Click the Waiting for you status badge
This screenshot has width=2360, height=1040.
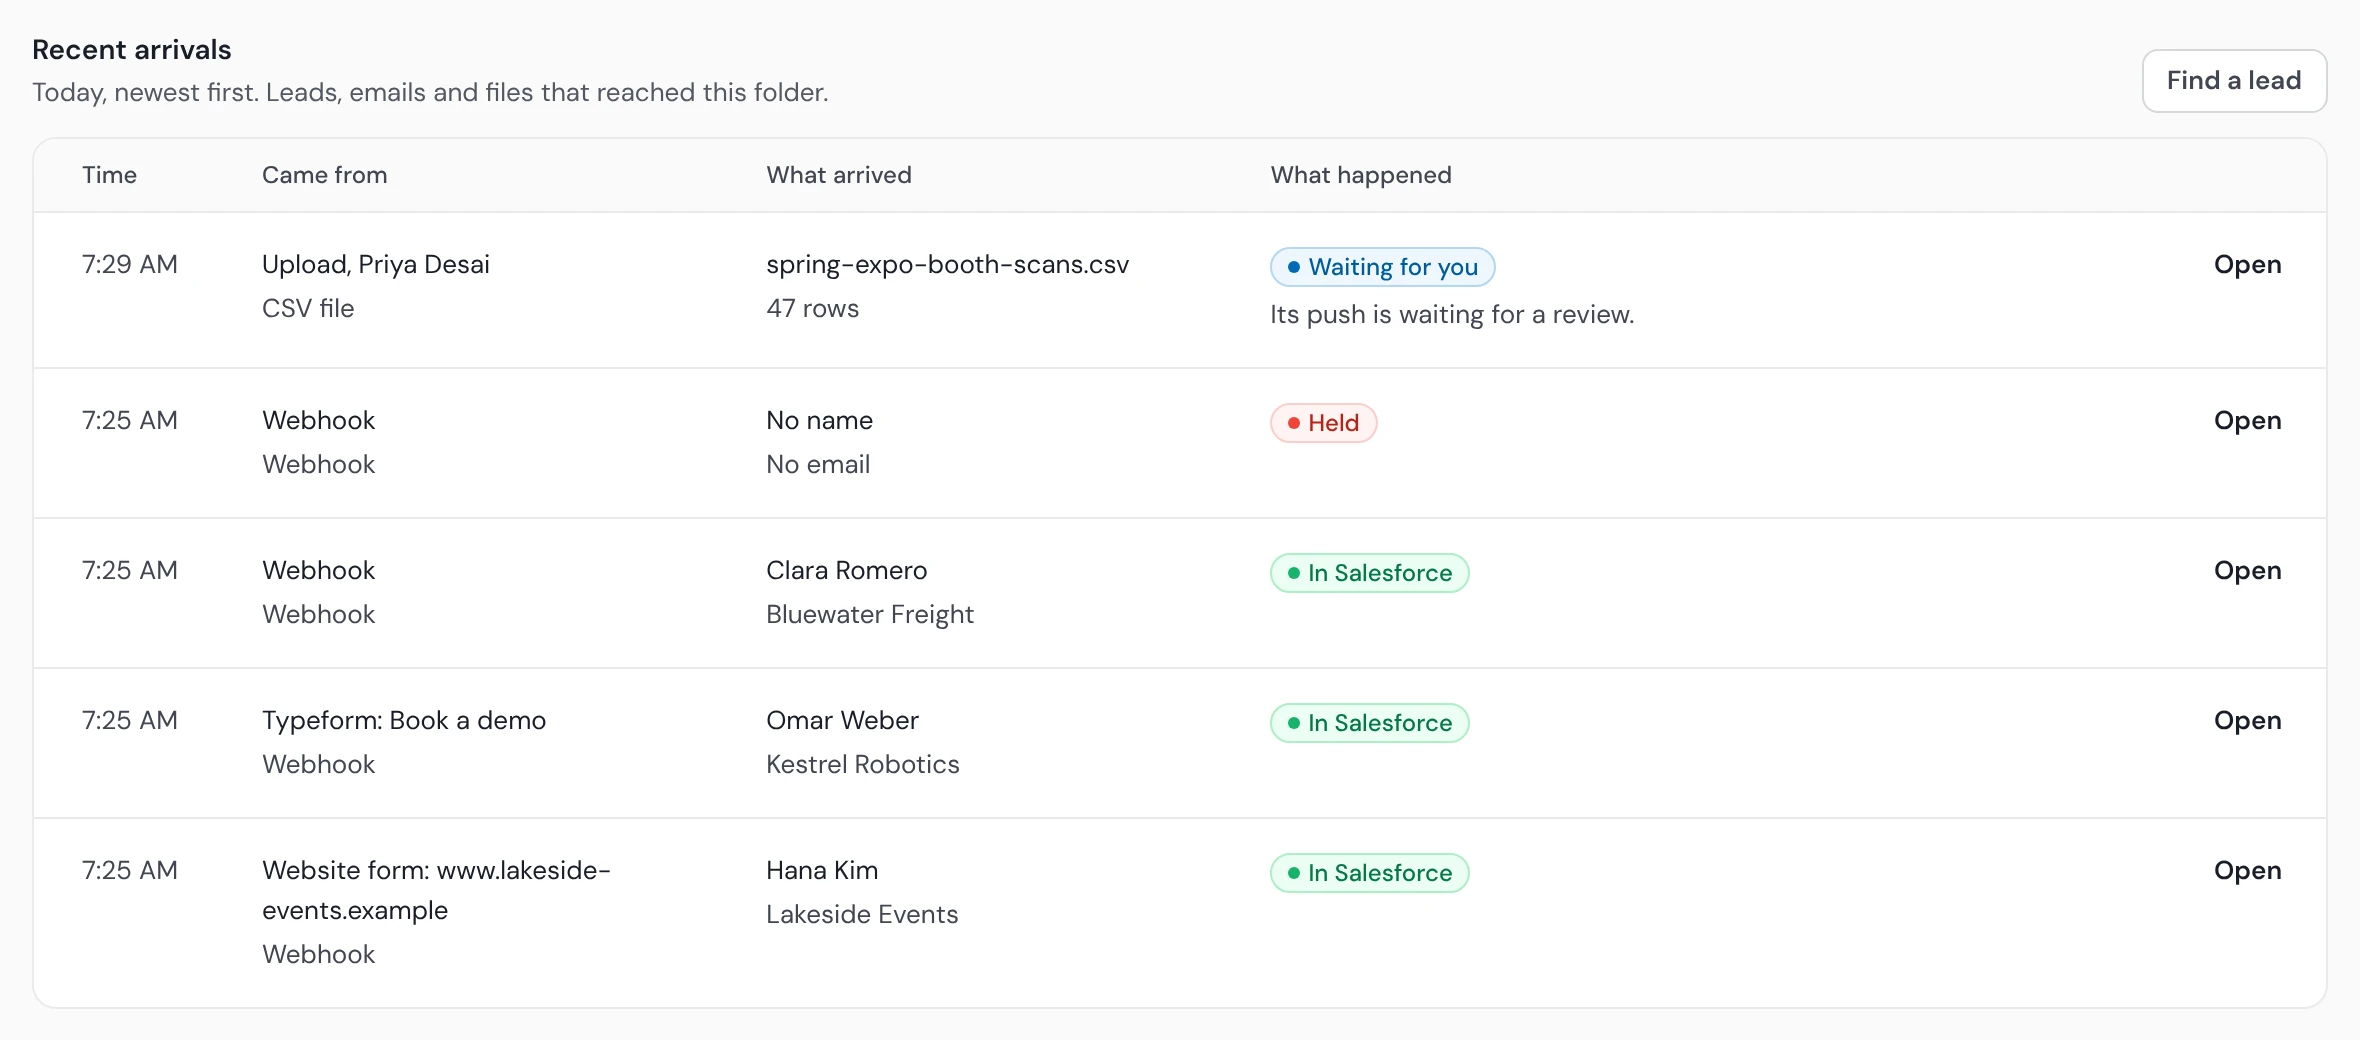click(1382, 267)
